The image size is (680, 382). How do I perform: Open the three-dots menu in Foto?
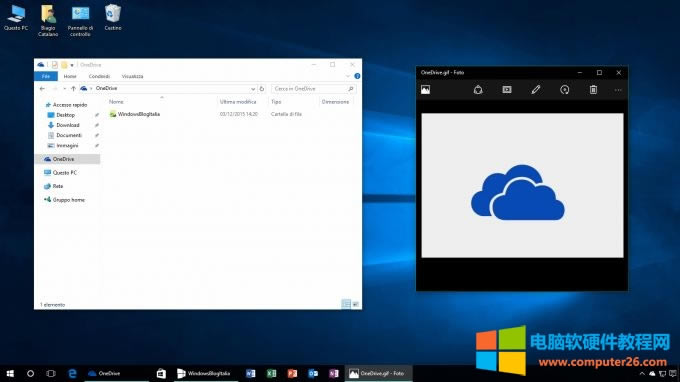click(x=618, y=90)
